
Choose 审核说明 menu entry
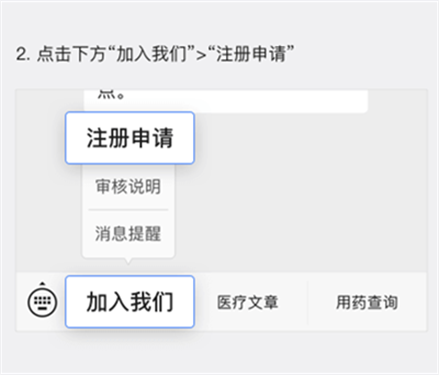tap(128, 186)
